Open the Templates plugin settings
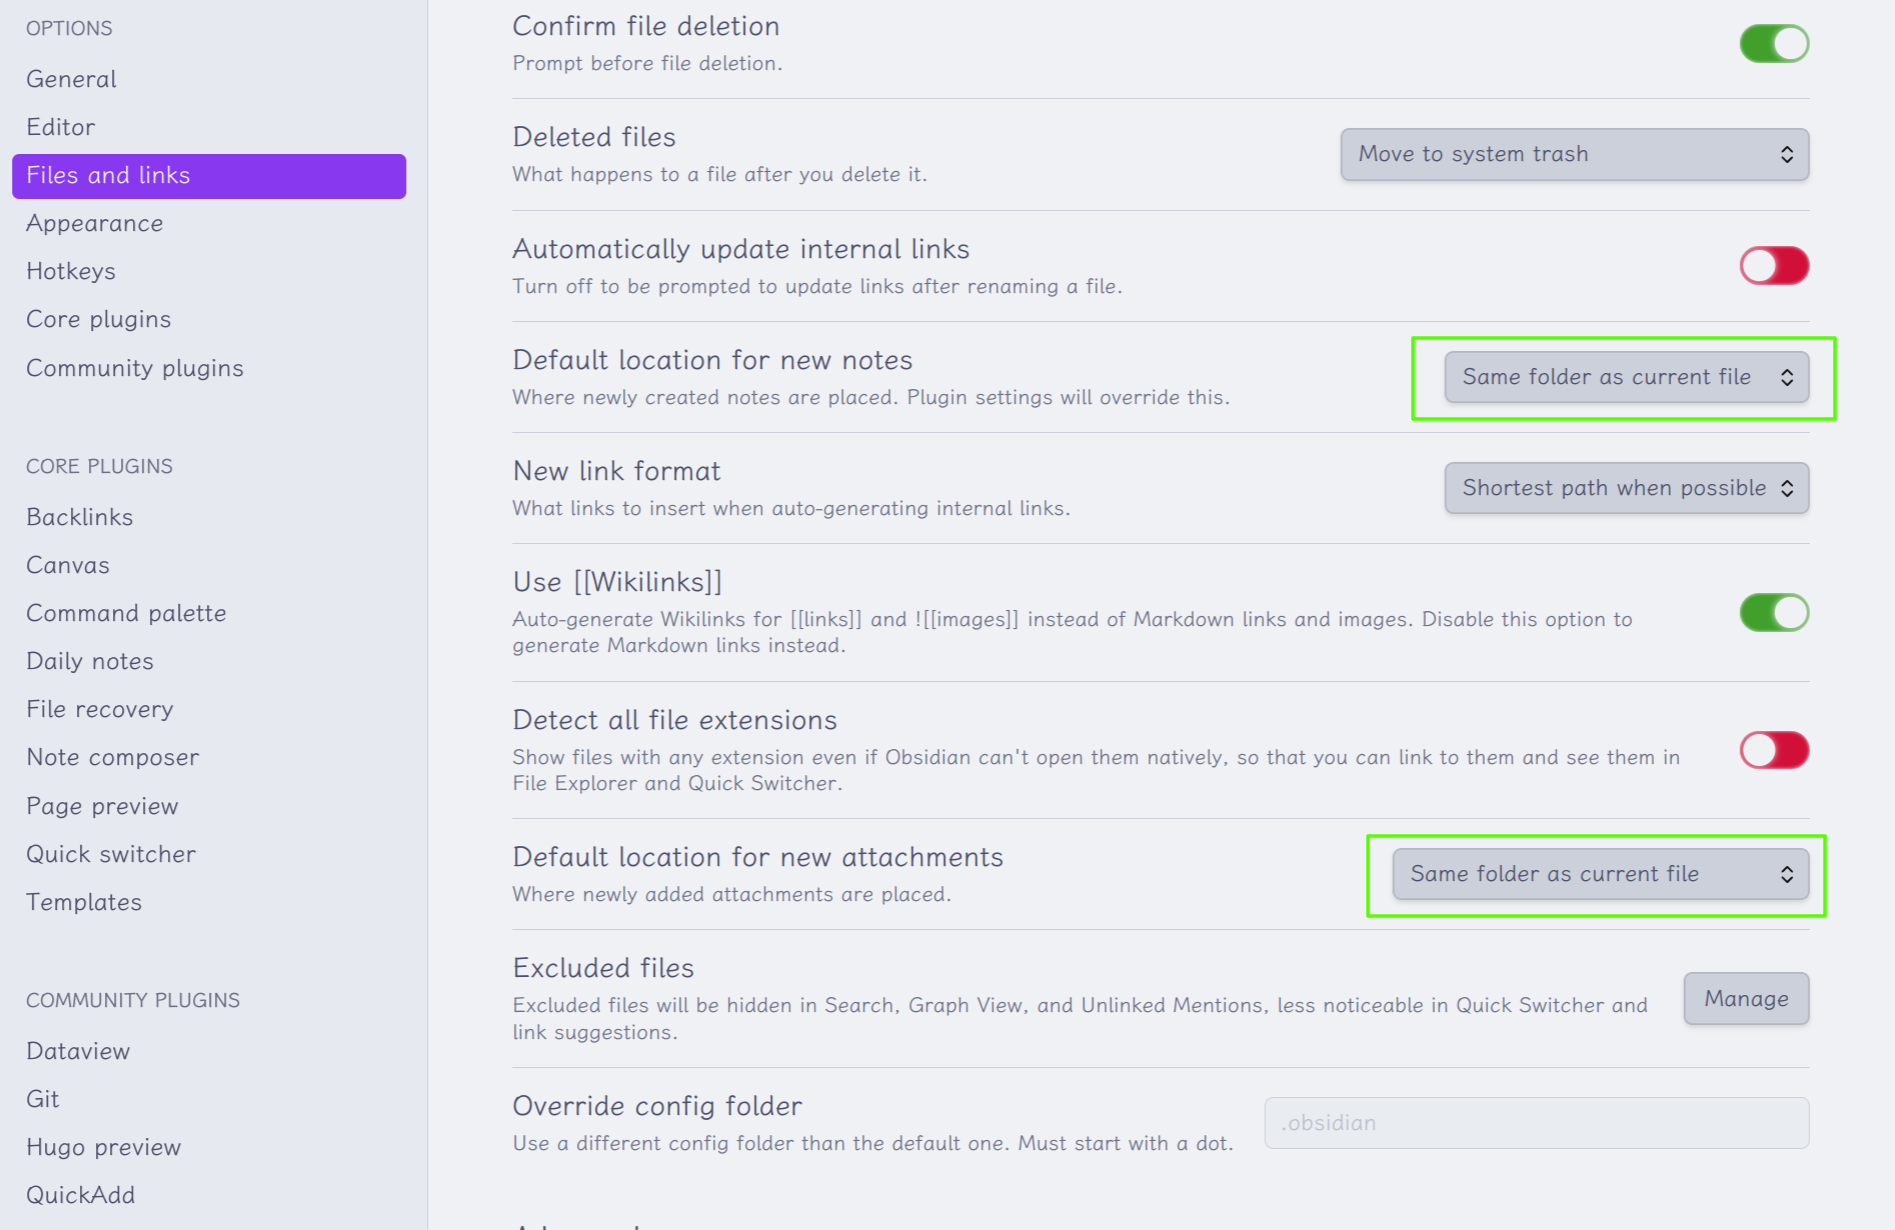 coord(84,902)
